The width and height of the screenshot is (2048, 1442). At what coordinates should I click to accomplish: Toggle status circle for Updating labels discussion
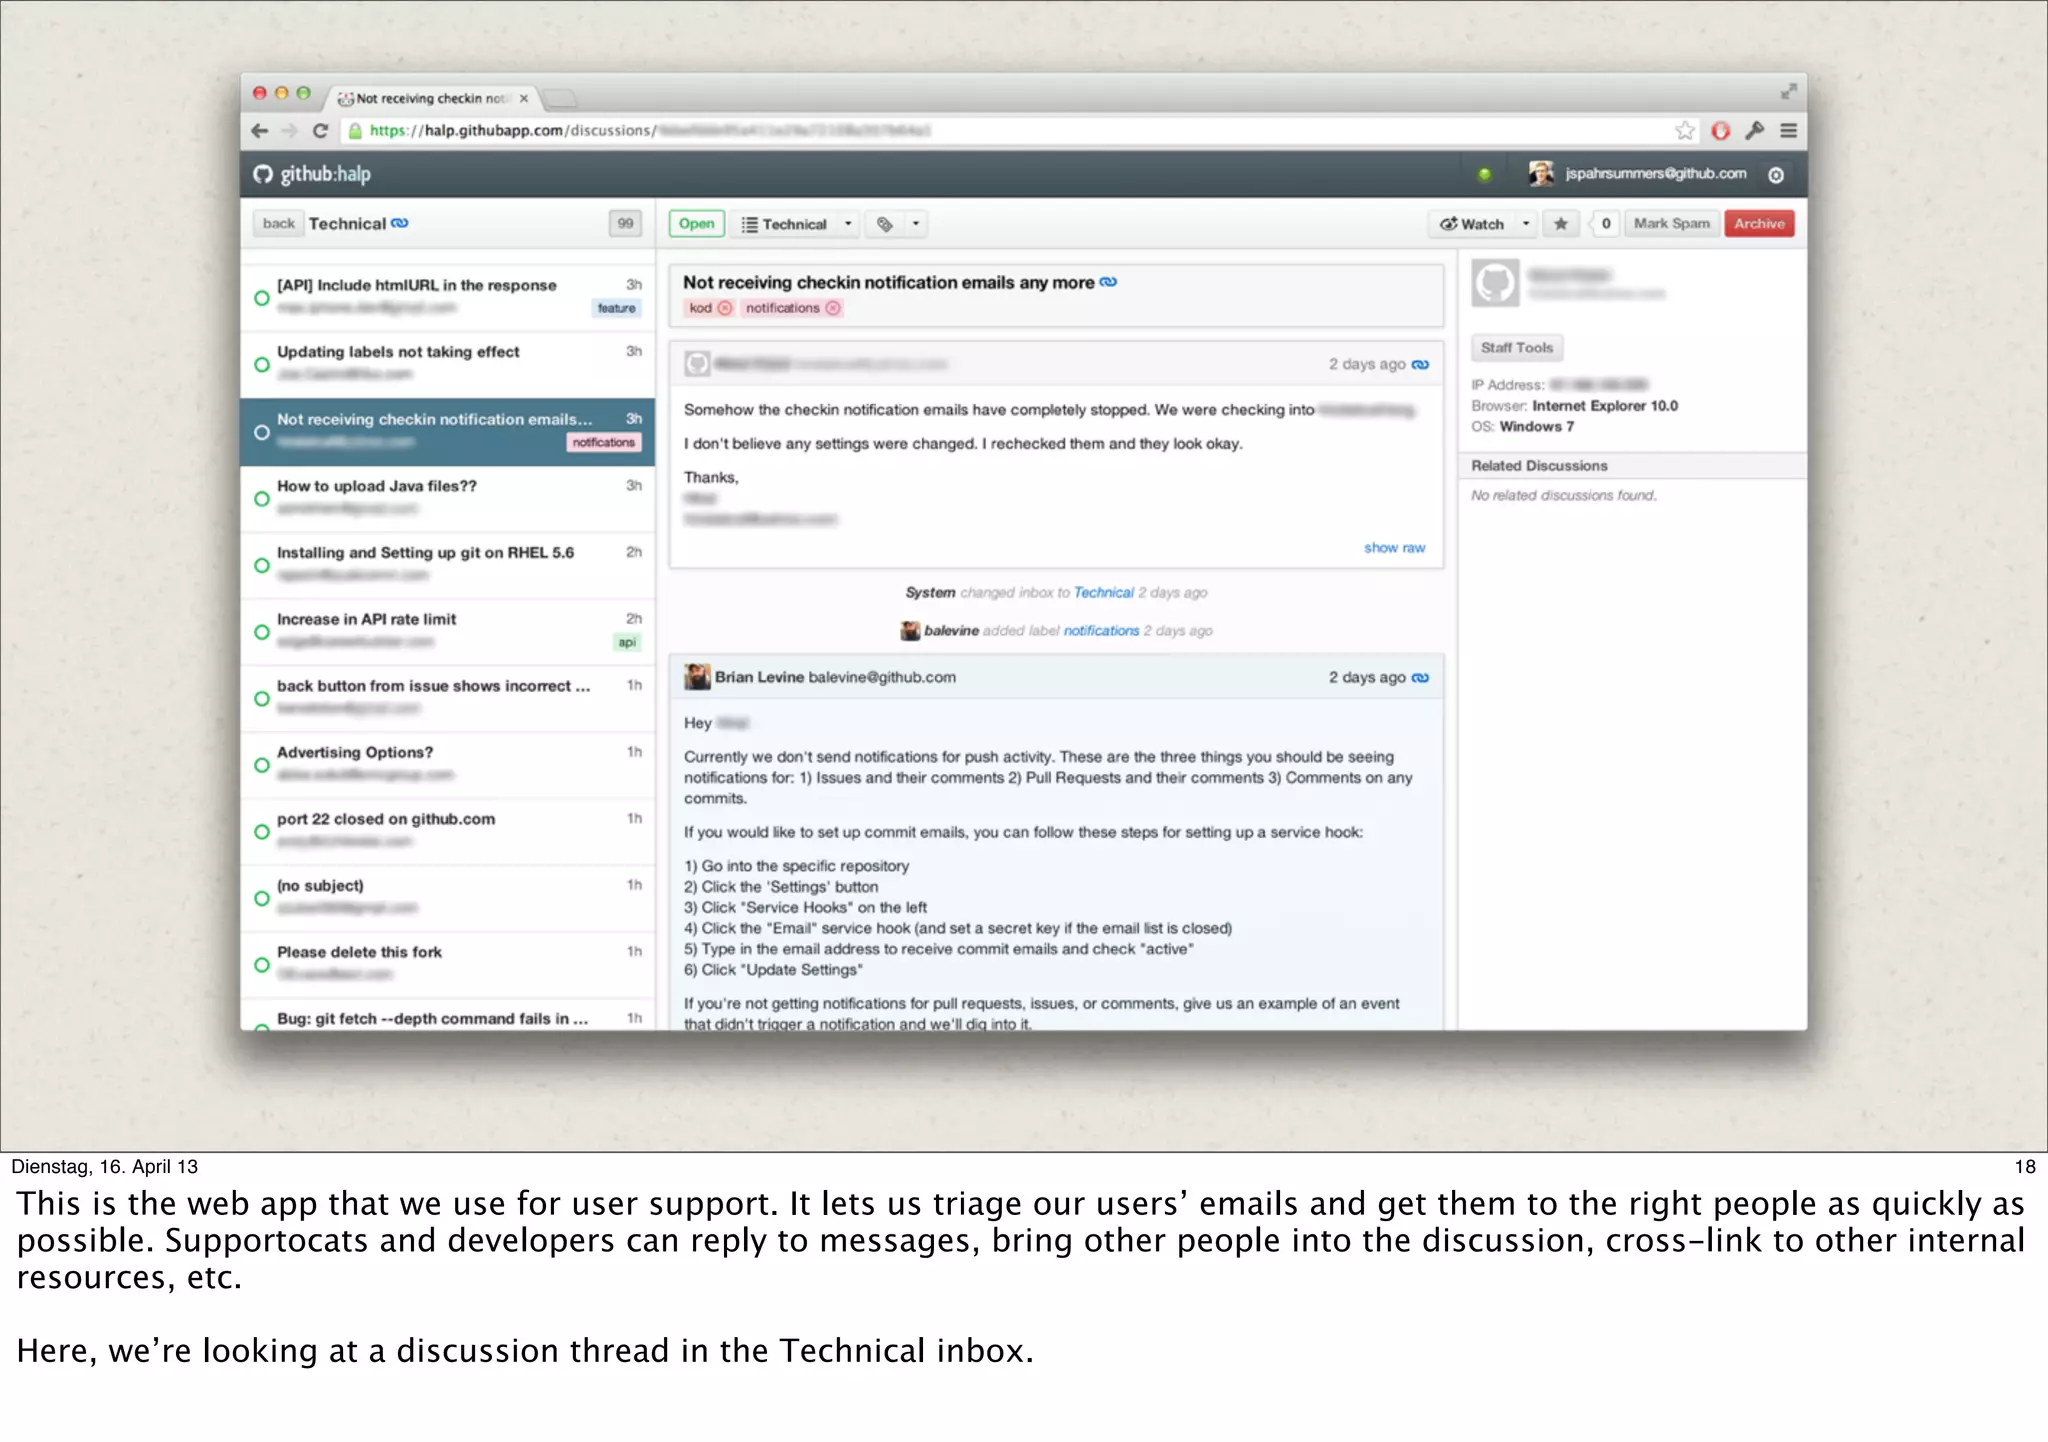(x=262, y=365)
